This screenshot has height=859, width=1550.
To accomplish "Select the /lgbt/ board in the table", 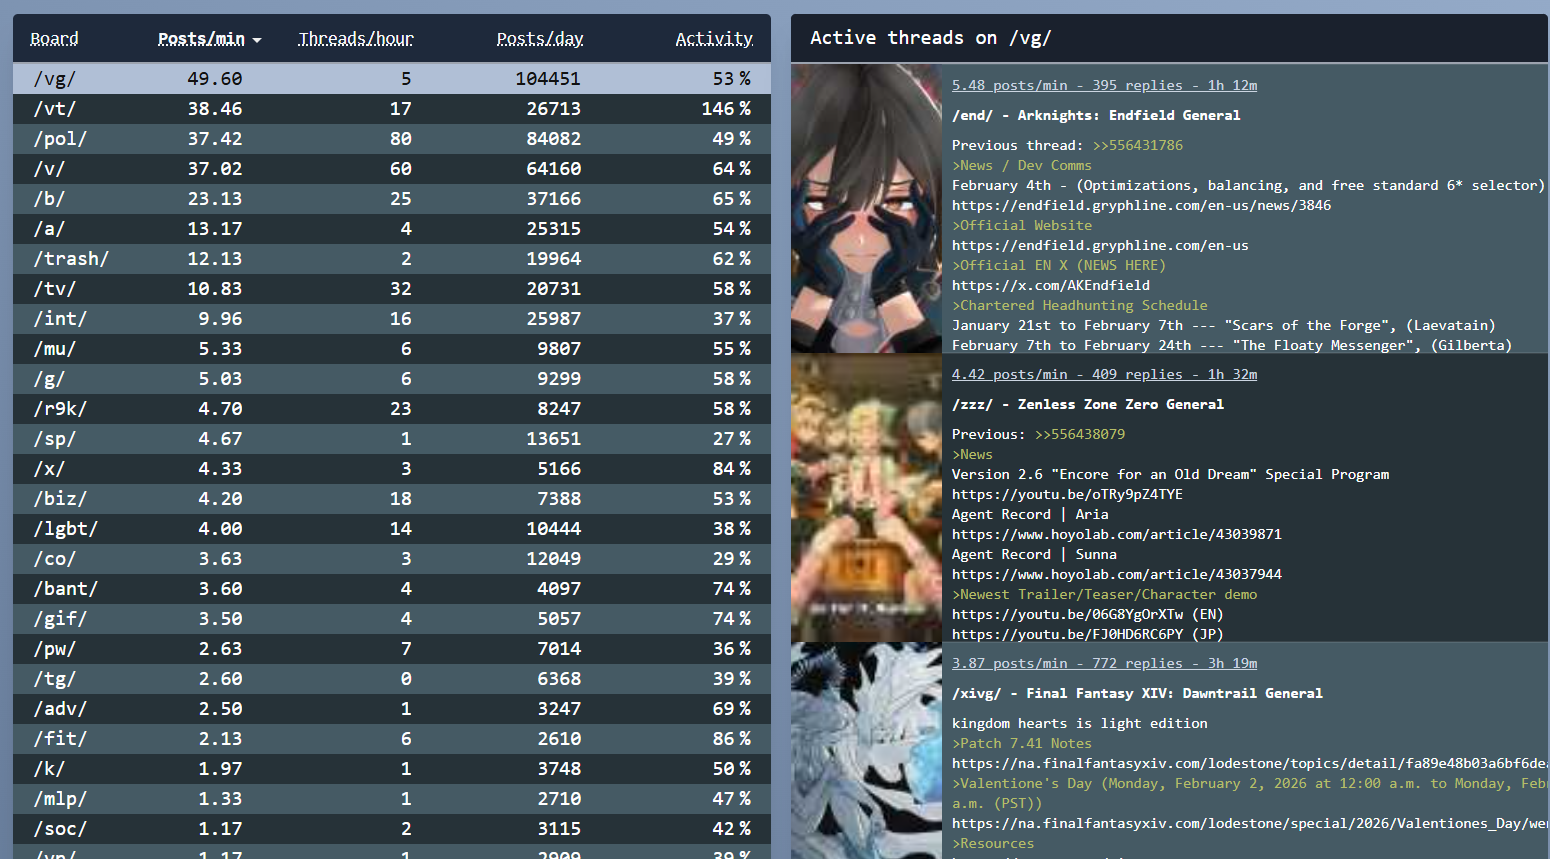I will [x=392, y=528].
